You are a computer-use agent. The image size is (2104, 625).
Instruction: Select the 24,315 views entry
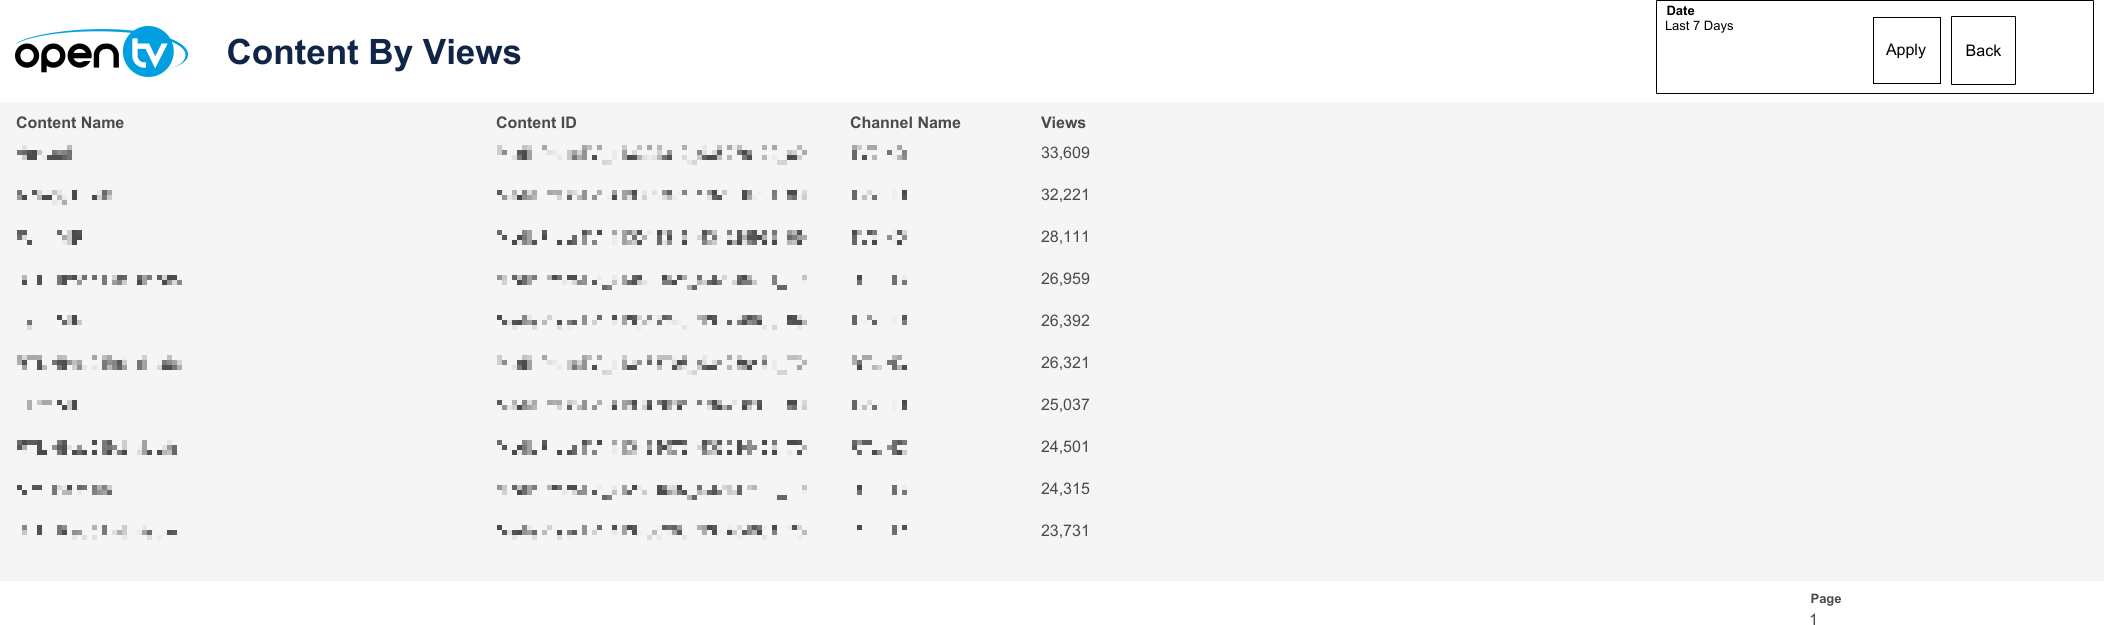click(x=1064, y=489)
